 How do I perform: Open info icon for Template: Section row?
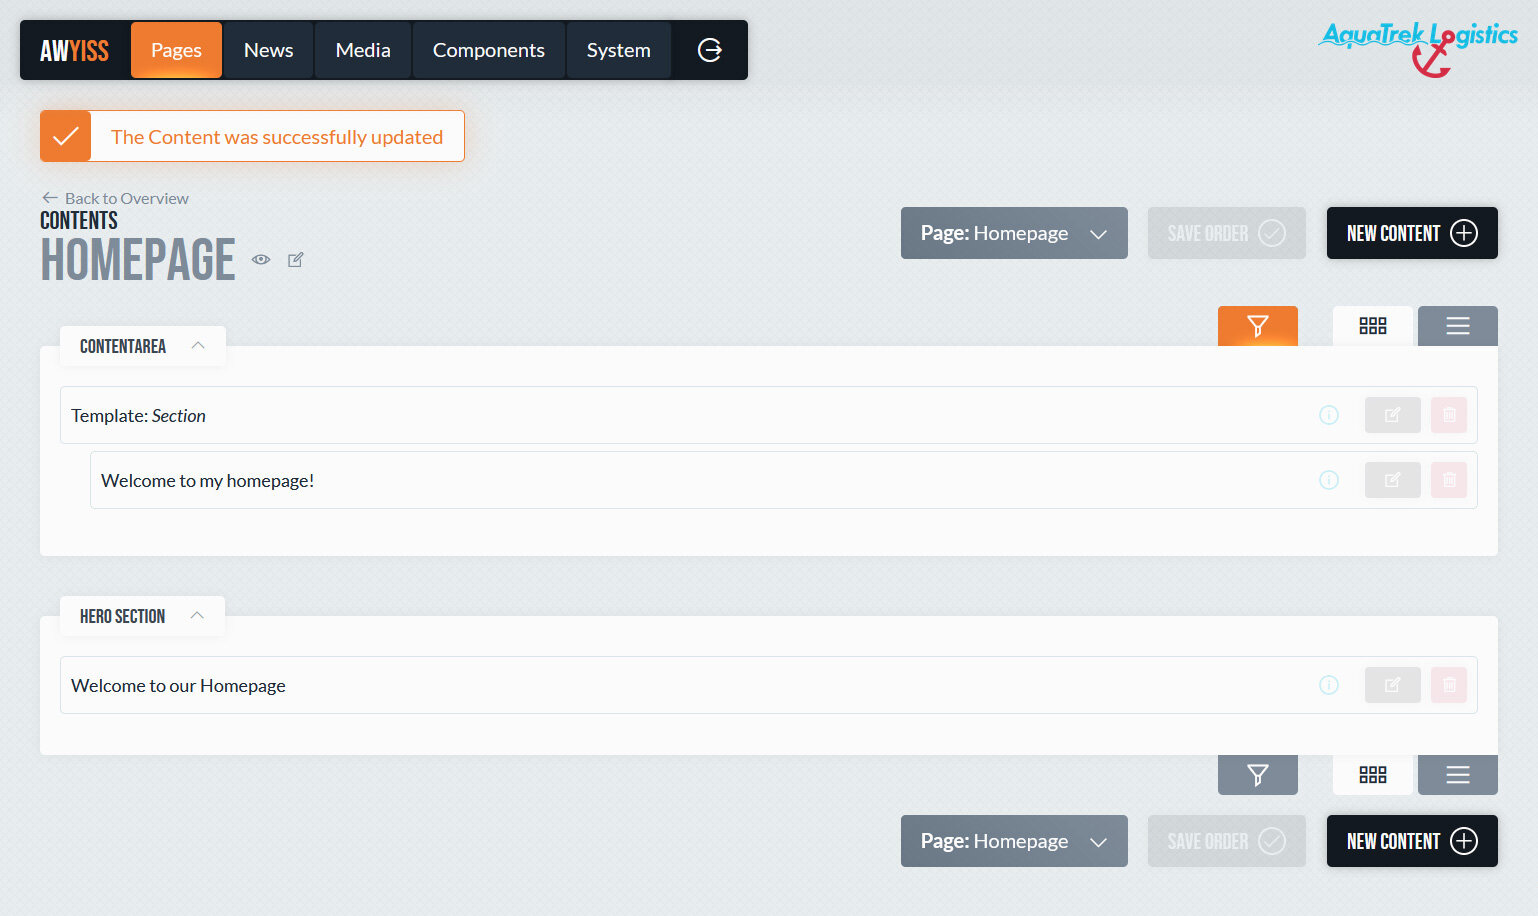point(1328,415)
